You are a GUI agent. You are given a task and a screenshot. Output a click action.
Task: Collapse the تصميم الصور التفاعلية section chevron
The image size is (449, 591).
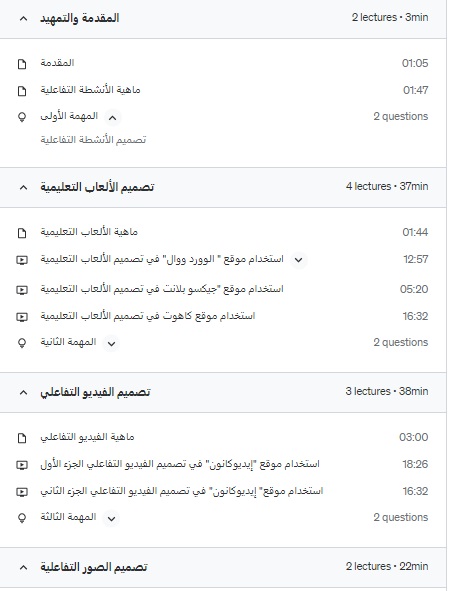(x=23, y=567)
